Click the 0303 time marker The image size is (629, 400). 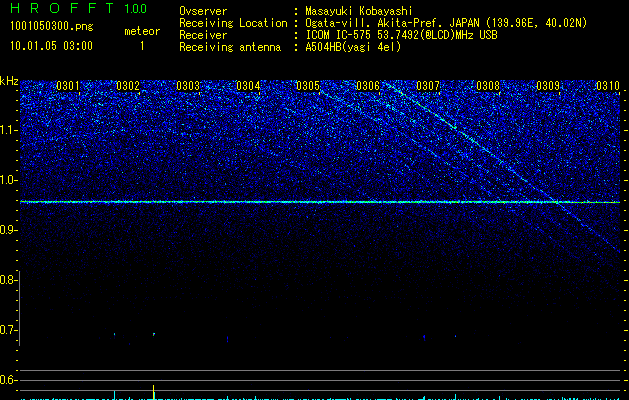(x=188, y=86)
